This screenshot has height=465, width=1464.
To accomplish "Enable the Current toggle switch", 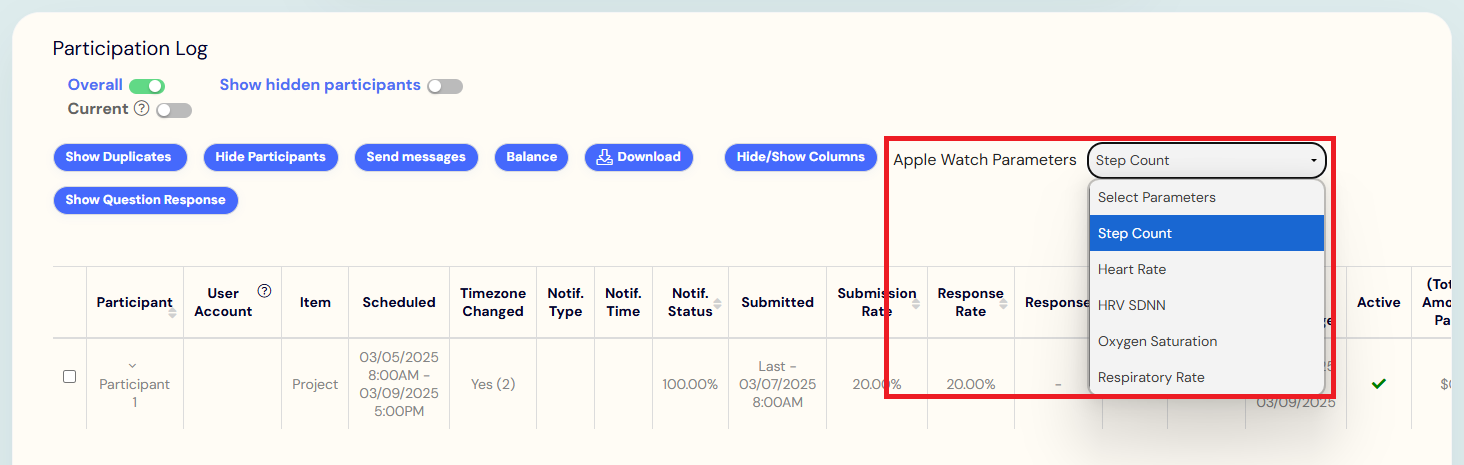I will [x=174, y=110].
